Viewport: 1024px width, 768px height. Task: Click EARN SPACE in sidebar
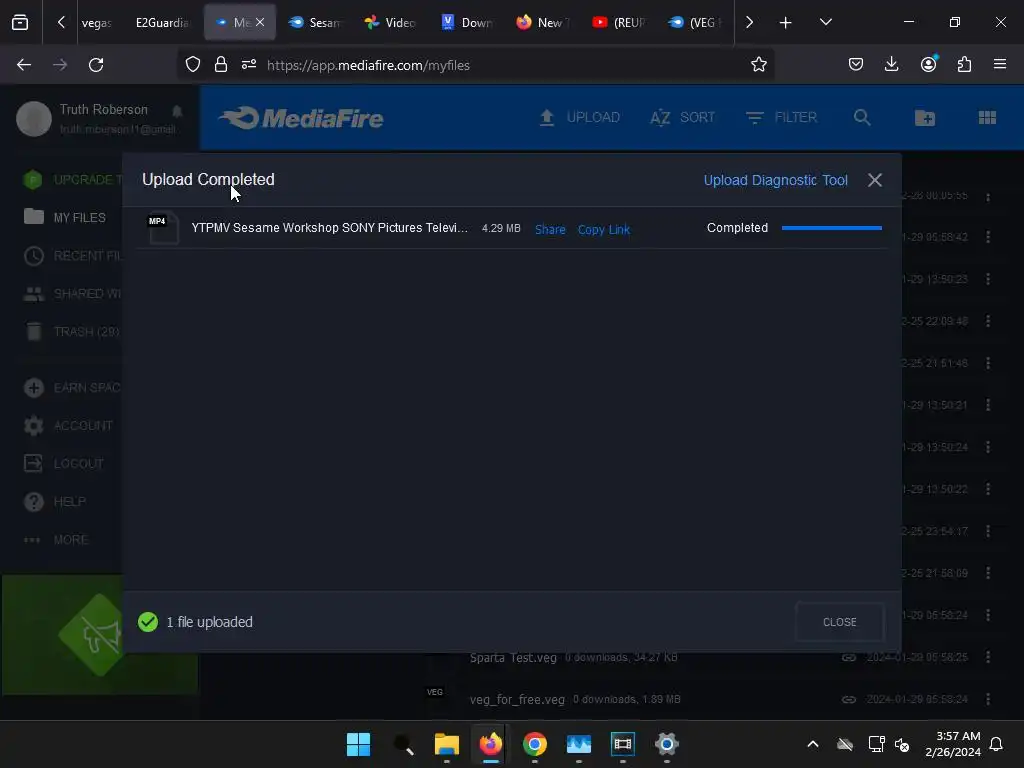(x=72, y=388)
